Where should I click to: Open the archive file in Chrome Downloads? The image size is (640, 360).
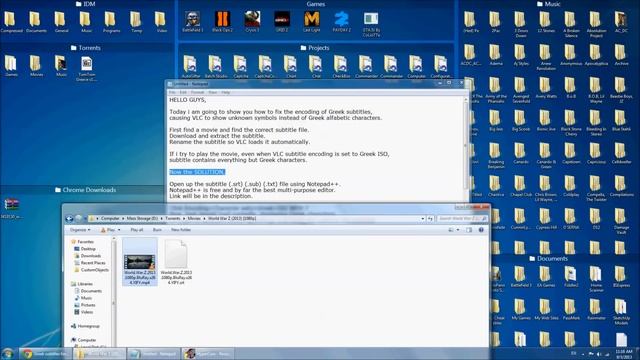click(11, 207)
